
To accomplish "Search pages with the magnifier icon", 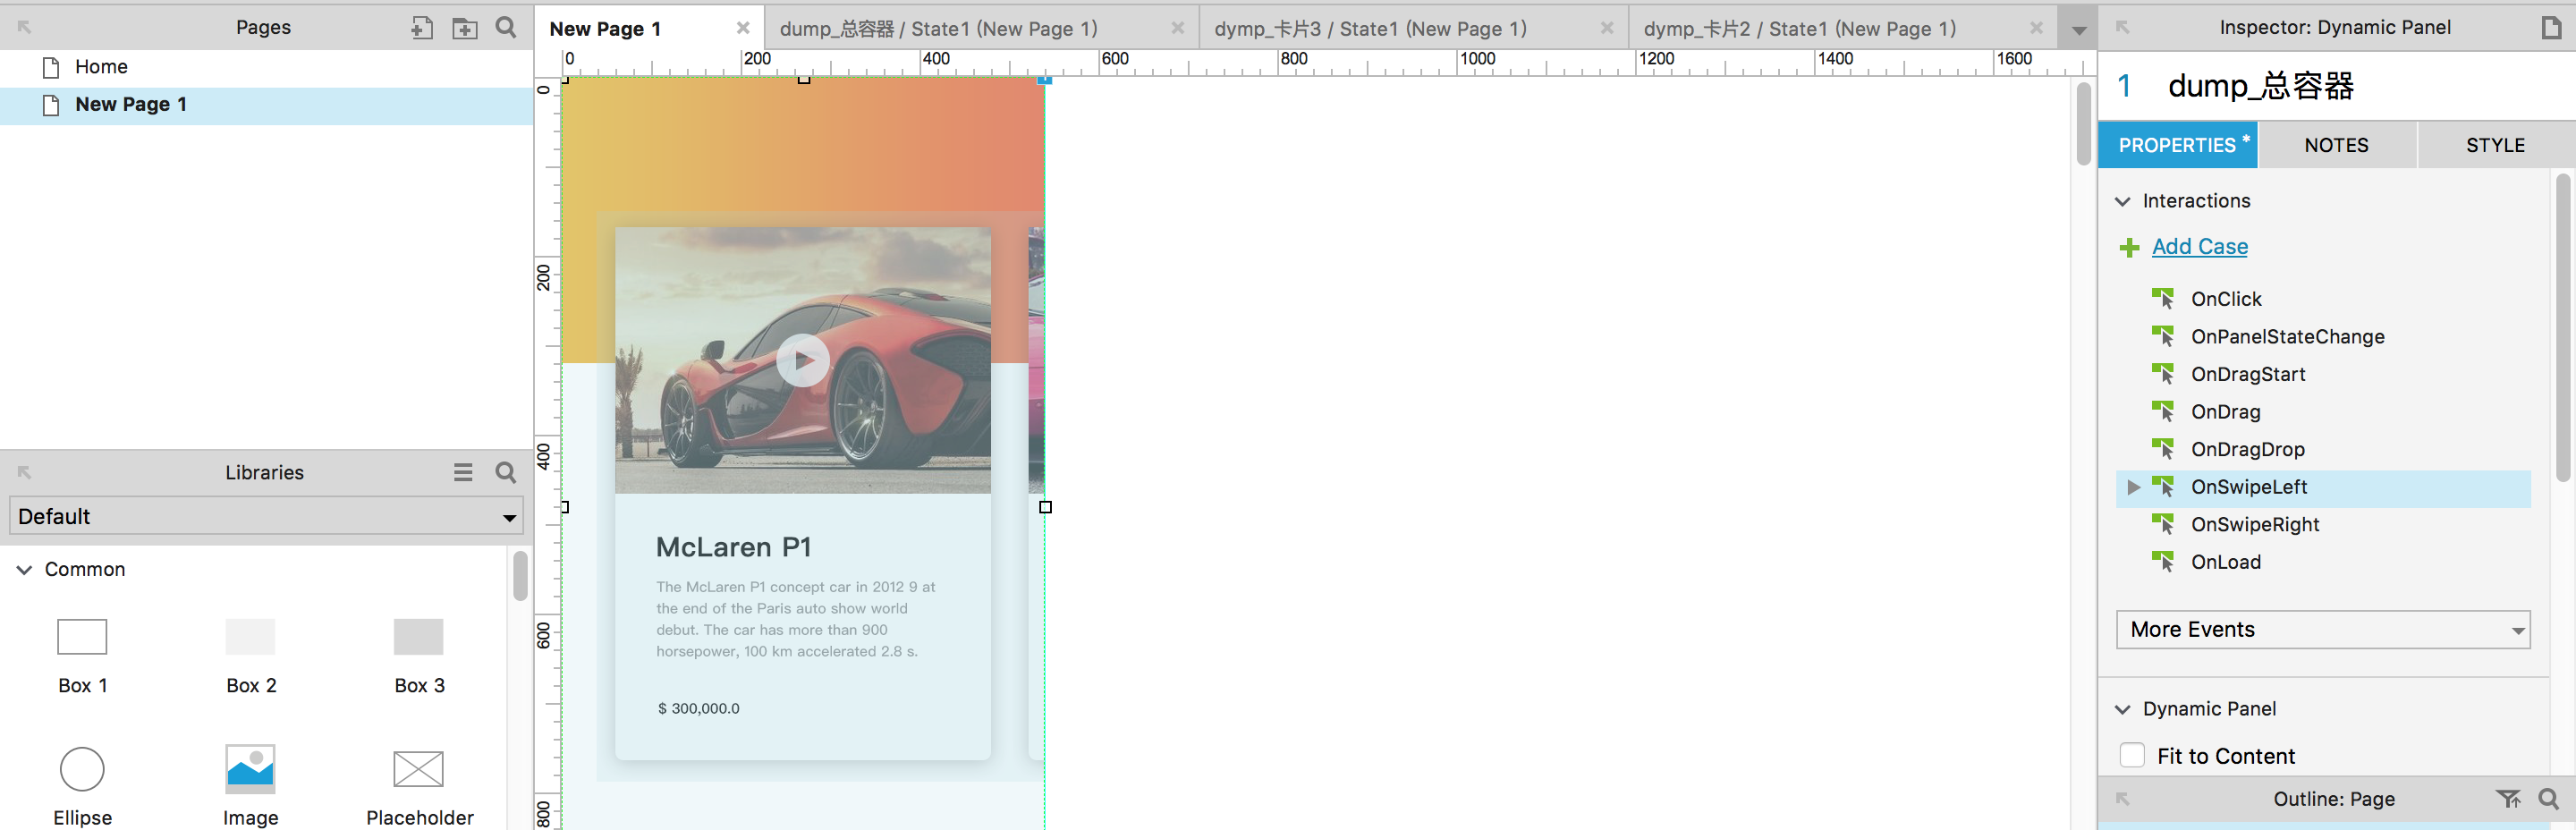I will click(x=506, y=27).
